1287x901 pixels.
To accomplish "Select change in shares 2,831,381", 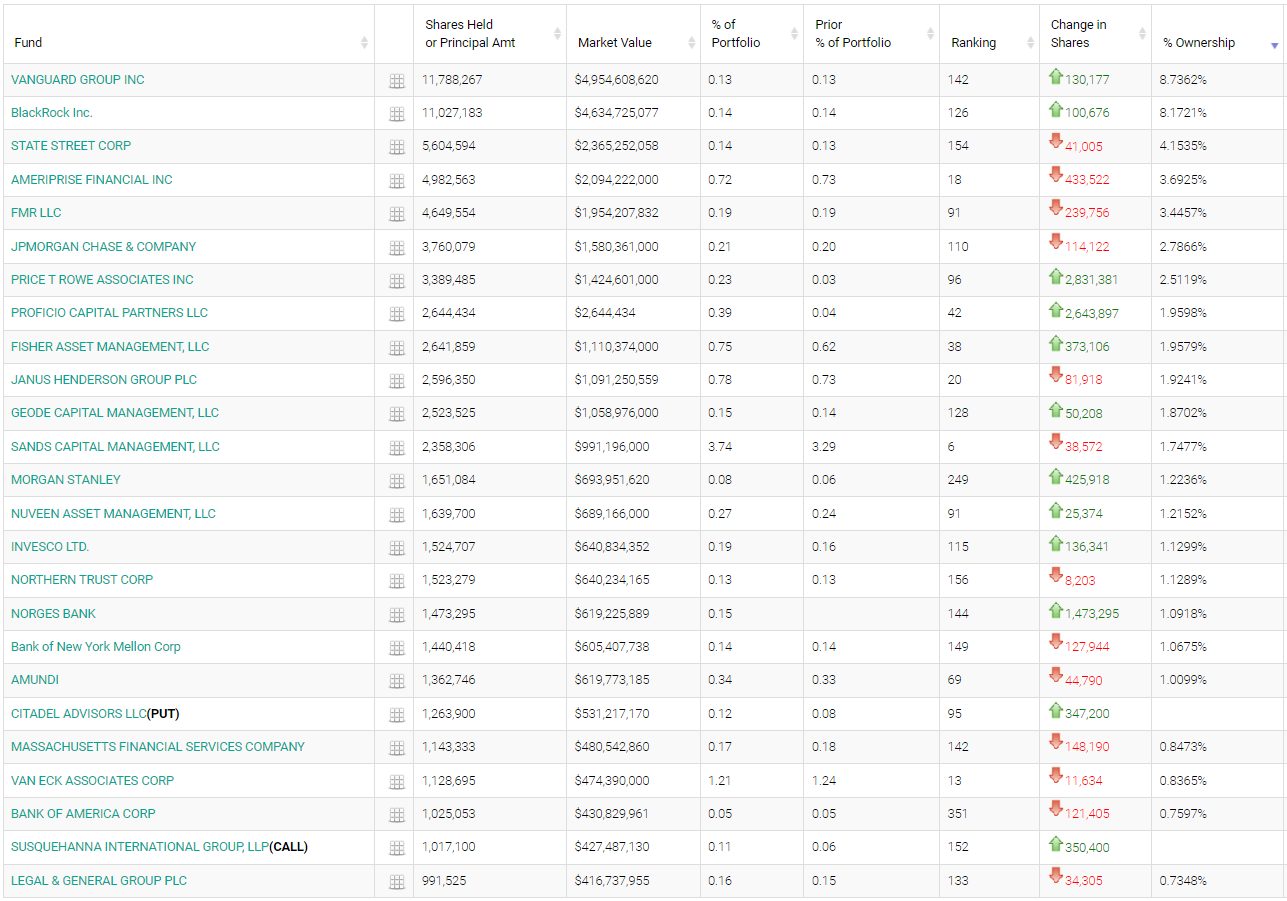I will coord(1091,280).
